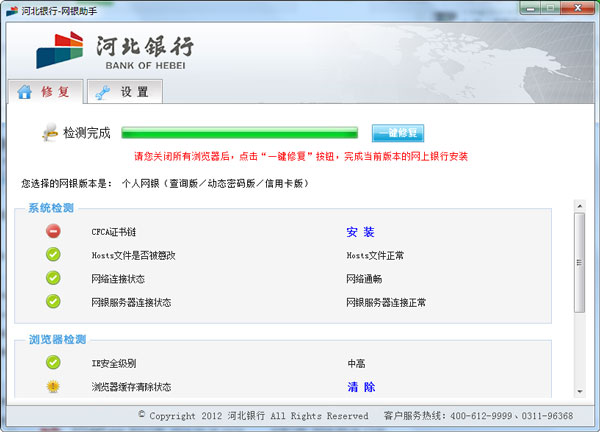
Task: Click the red CFCA证书链 error icon
Action: coord(53,231)
